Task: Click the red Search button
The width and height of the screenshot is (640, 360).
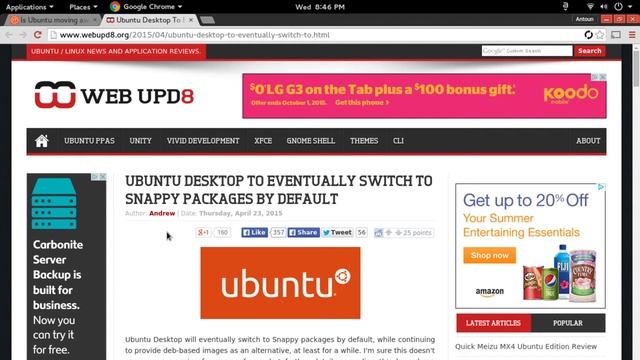Action: [x=589, y=51]
